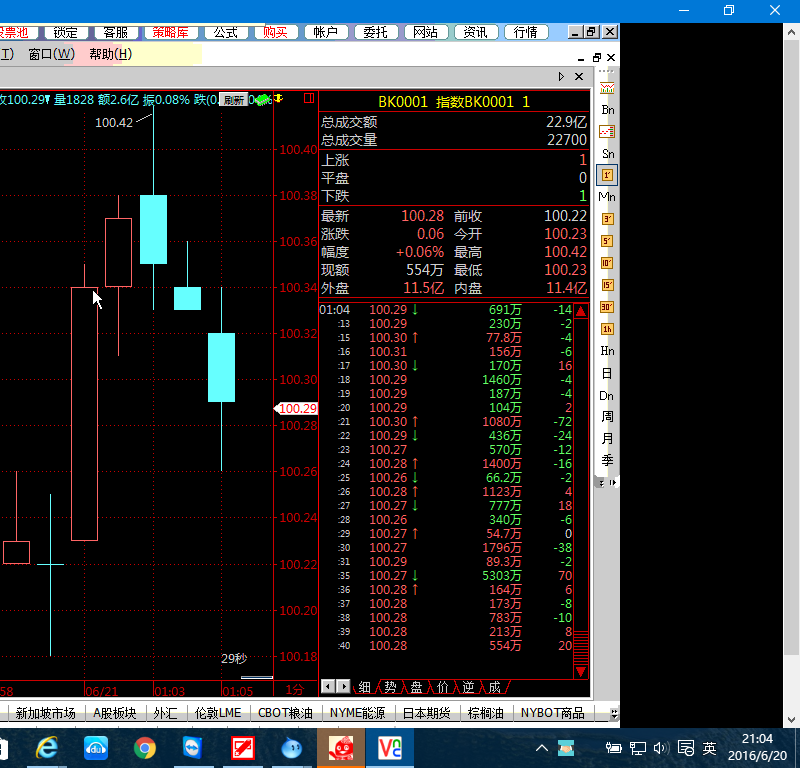This screenshot has height=768, width=800.
Task: Select the 周 (weekly) period option
Action: pos(607,416)
